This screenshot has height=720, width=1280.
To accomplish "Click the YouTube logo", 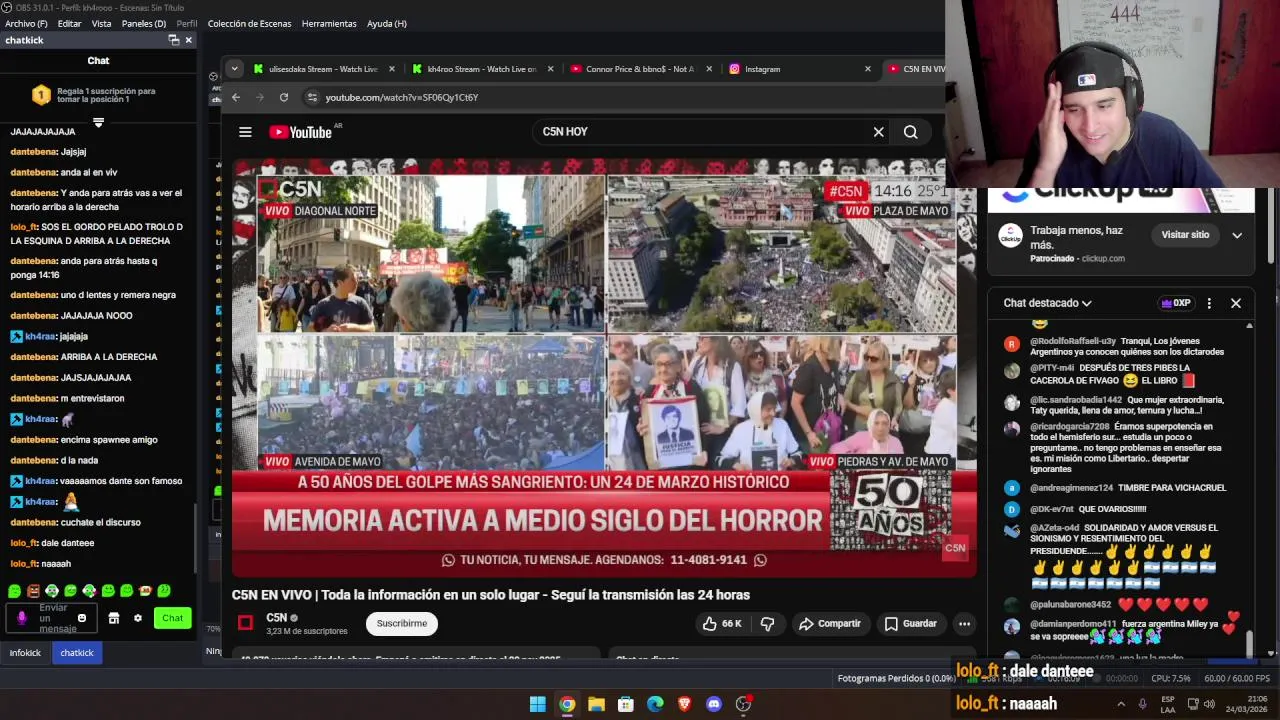I will click(x=300, y=132).
